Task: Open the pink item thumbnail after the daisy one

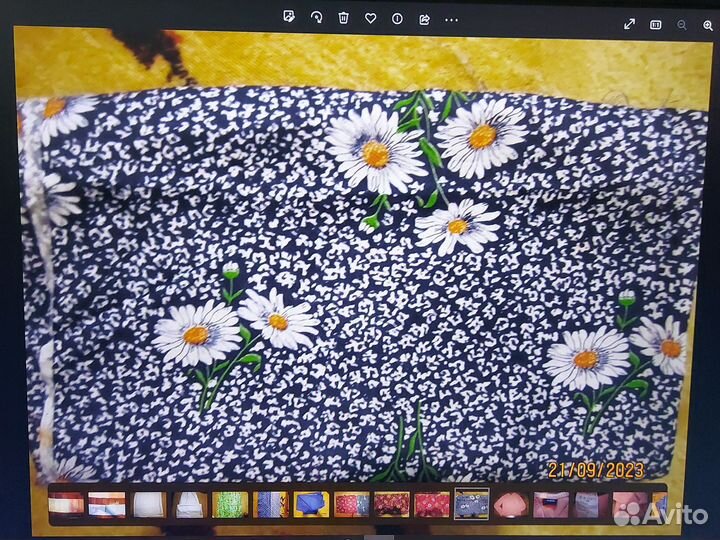Action: pos(511,504)
